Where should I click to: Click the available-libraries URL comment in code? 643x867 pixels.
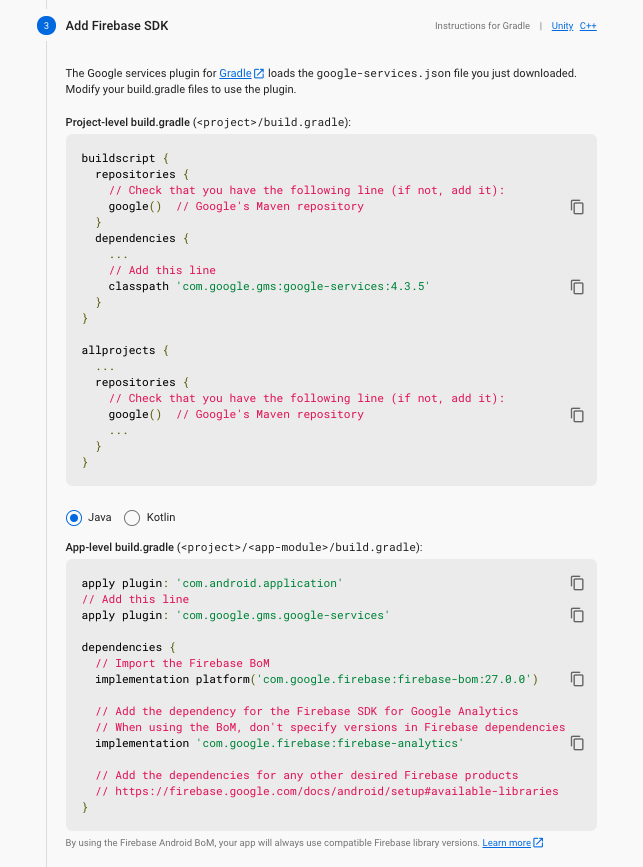[x=327, y=791]
